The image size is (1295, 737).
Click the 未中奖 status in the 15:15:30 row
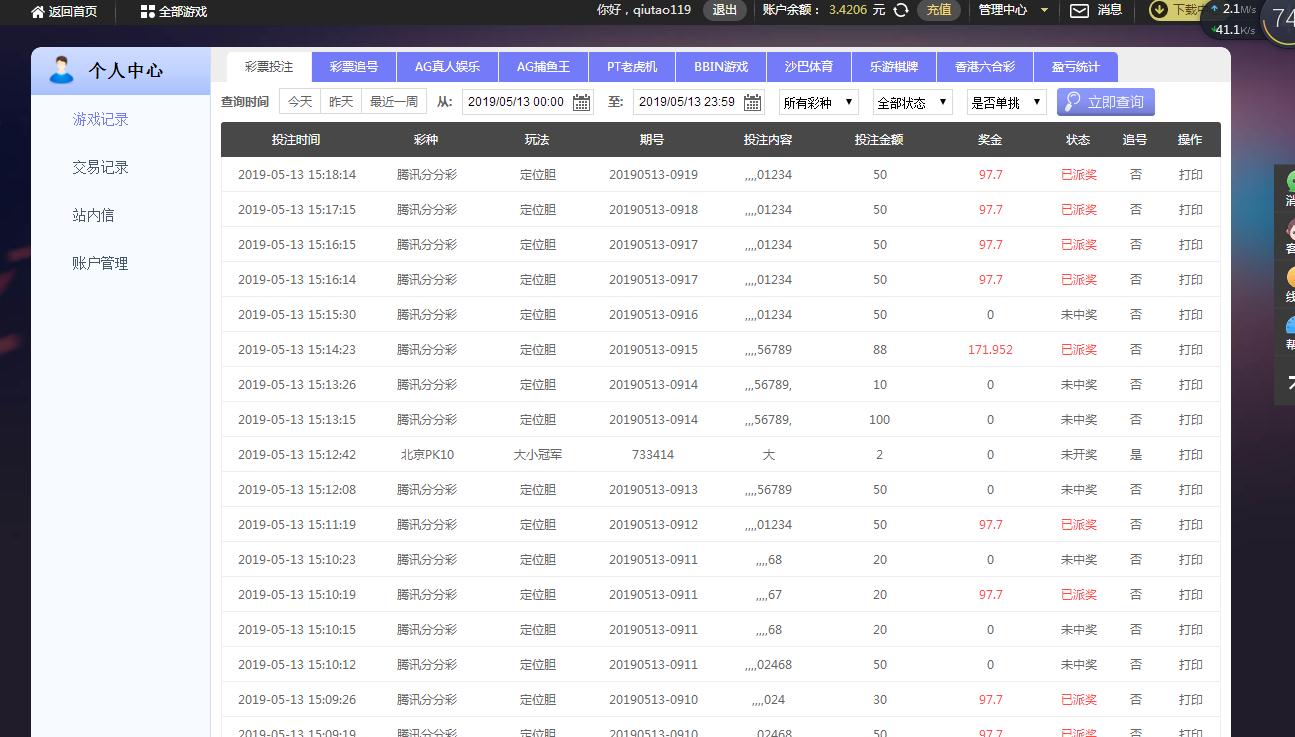[1079, 315]
